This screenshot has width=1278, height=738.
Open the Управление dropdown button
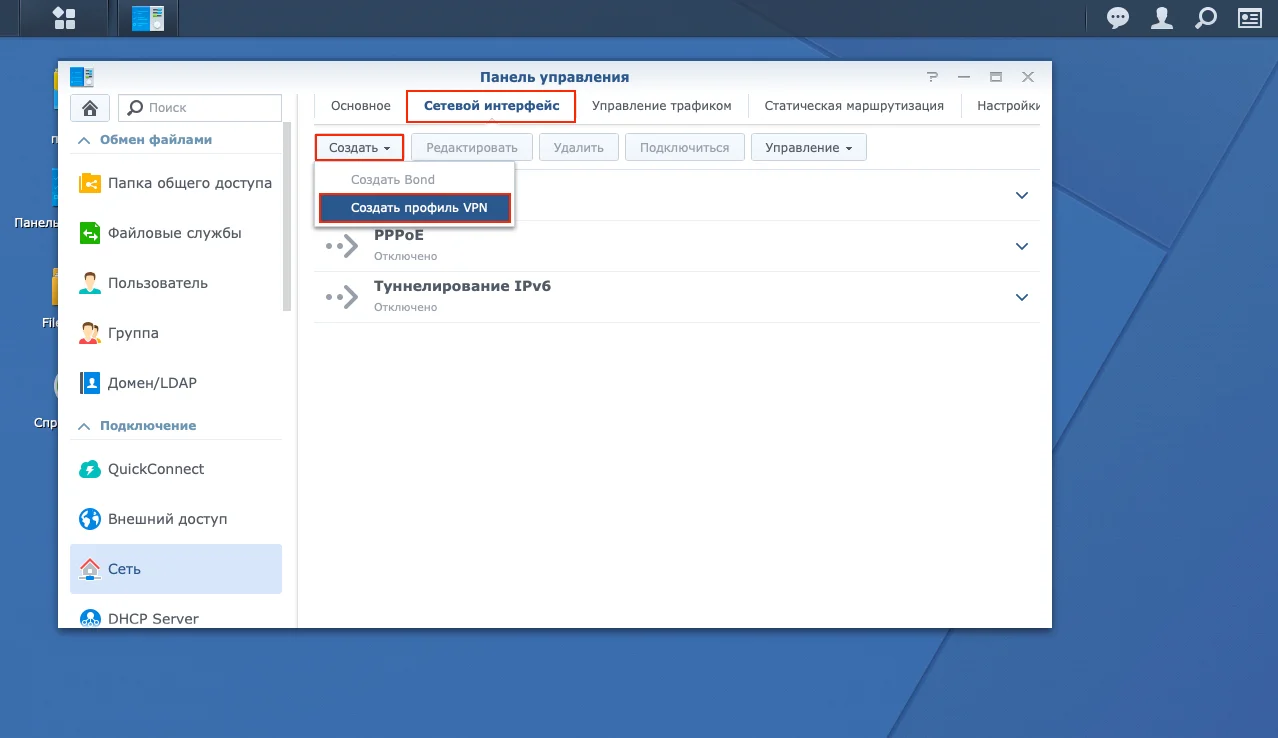808,148
